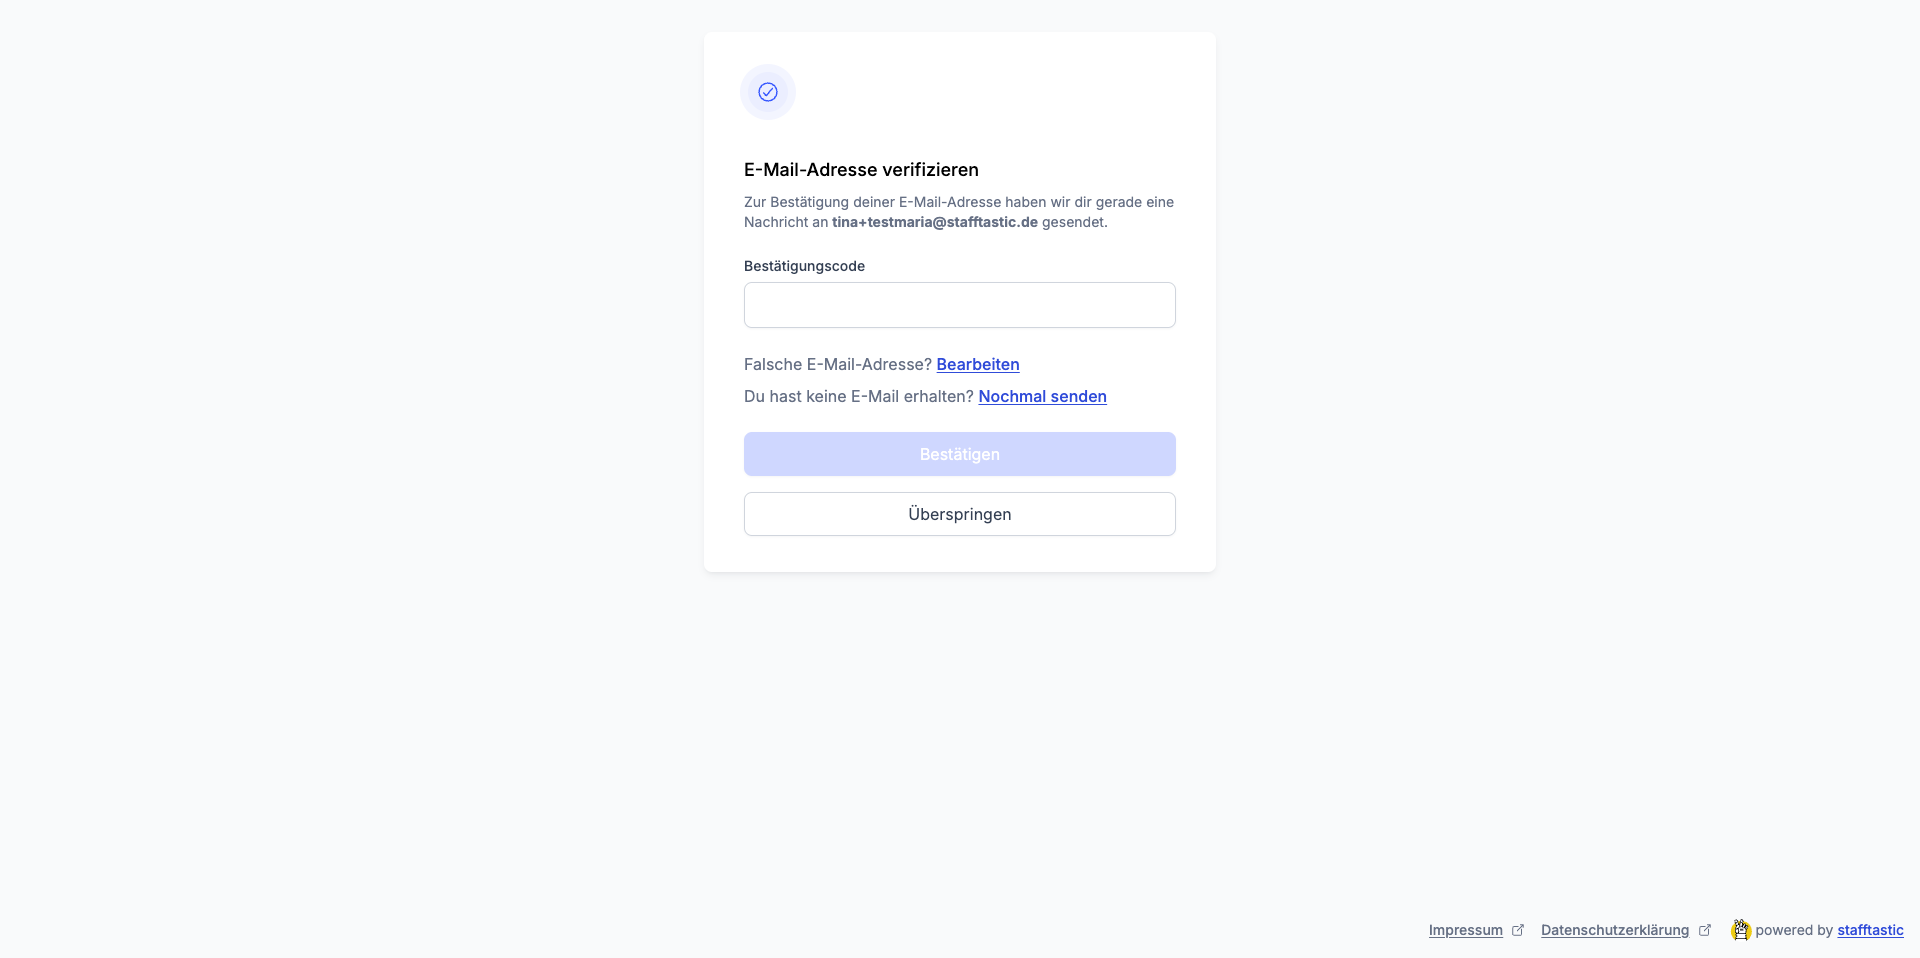1920x958 pixels.
Task: Click the word gesendet after the email
Action: 1074,222
